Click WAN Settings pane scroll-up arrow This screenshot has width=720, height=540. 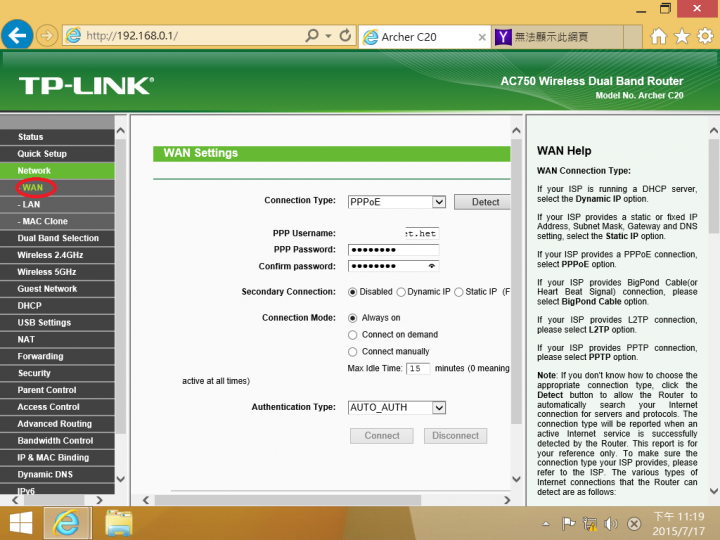[x=516, y=130]
